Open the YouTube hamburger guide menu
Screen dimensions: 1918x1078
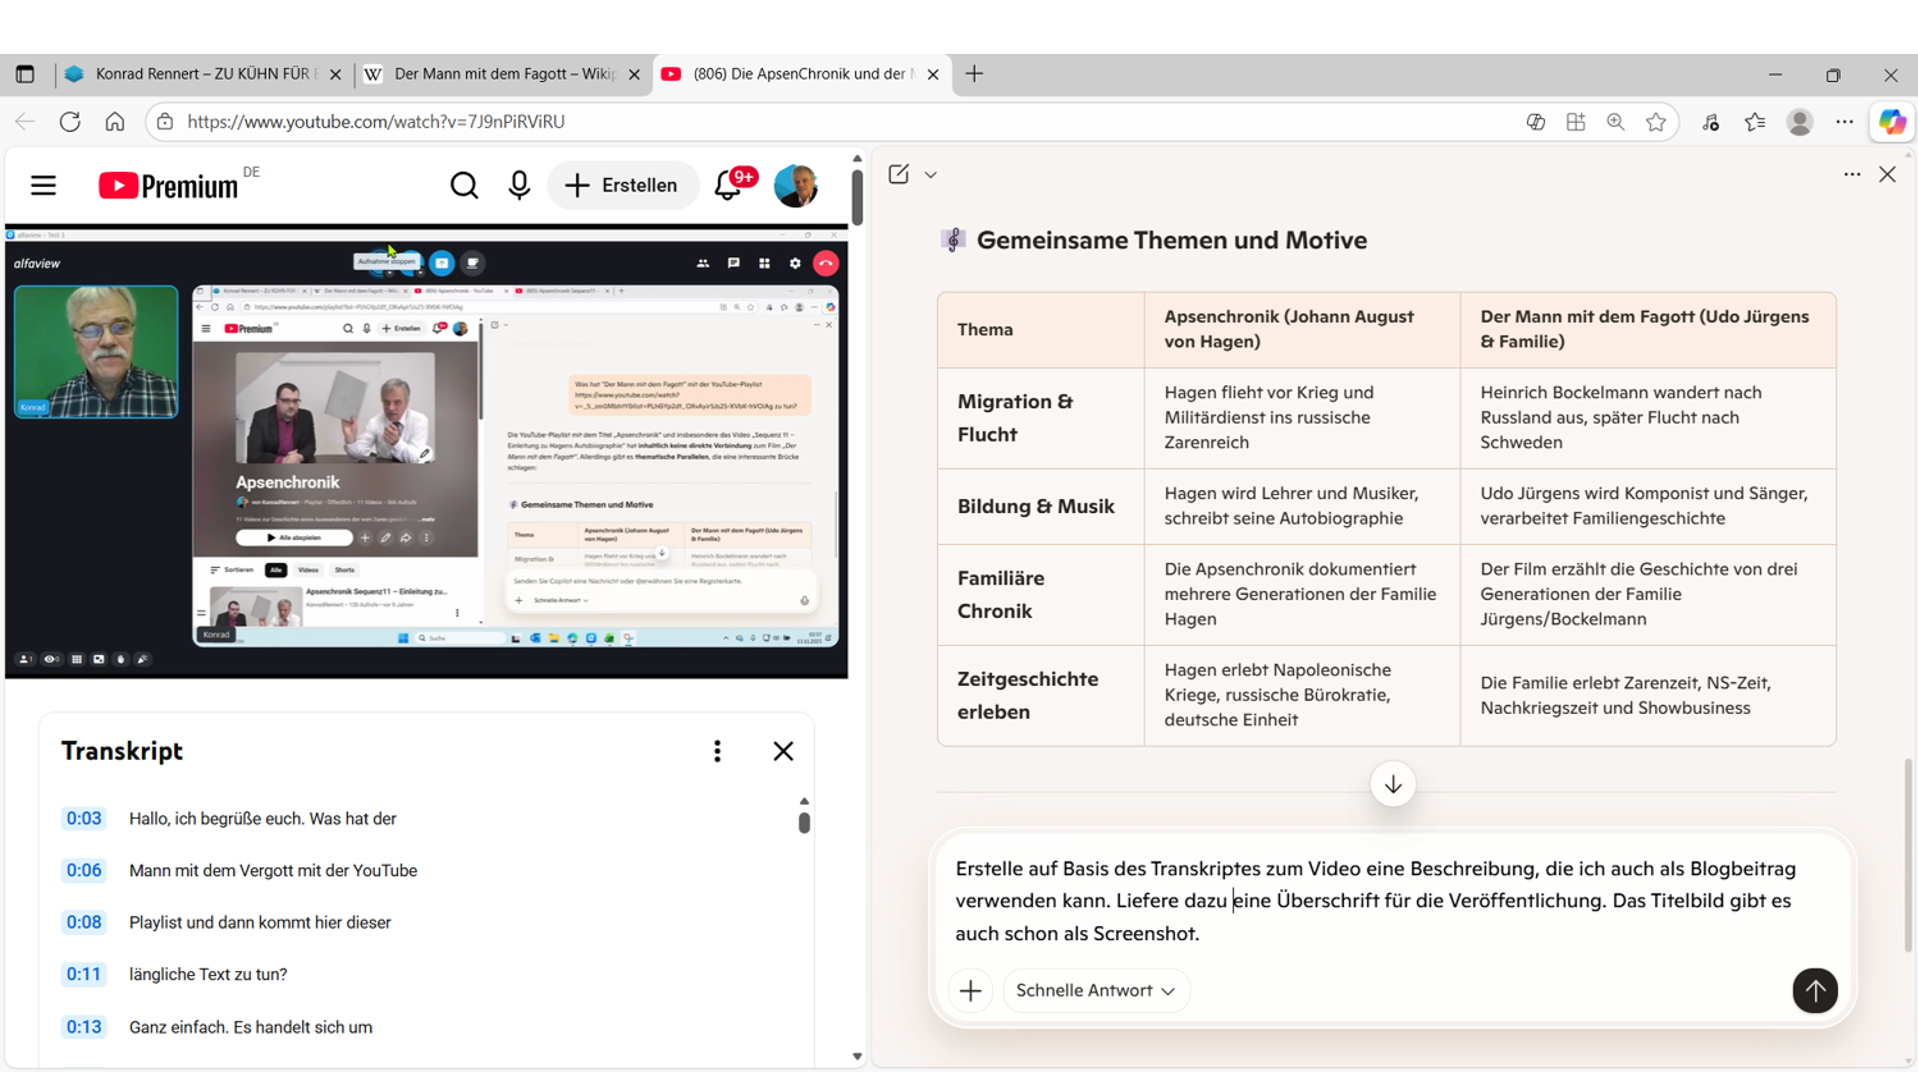43,186
